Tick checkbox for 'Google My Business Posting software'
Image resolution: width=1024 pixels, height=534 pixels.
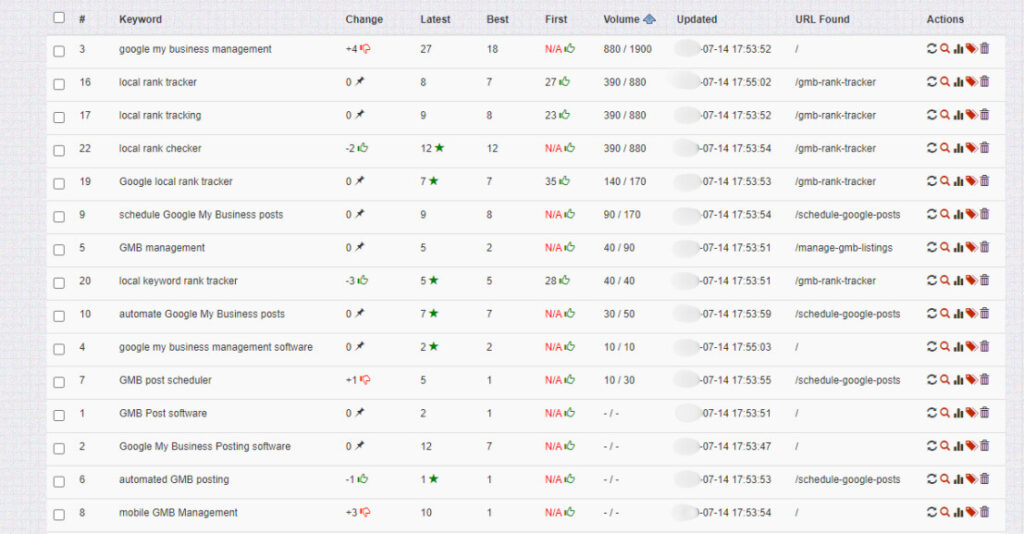[x=59, y=447]
